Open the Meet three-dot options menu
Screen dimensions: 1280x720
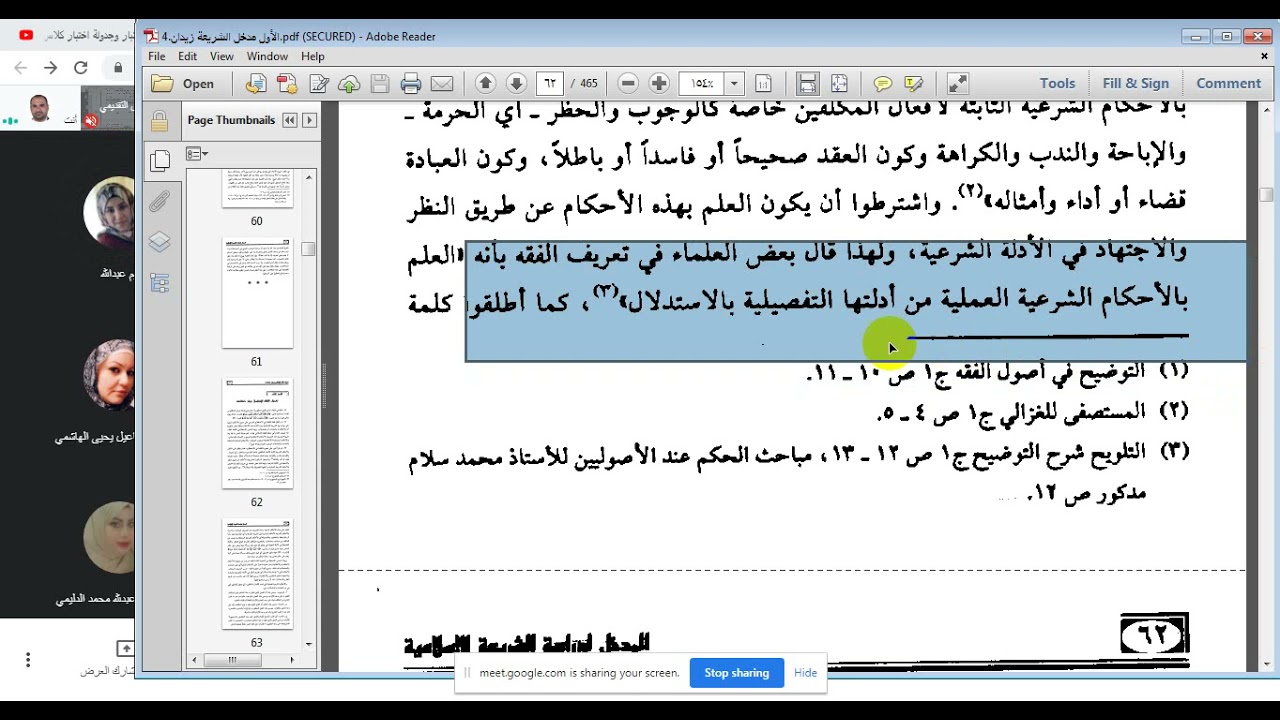click(28, 659)
